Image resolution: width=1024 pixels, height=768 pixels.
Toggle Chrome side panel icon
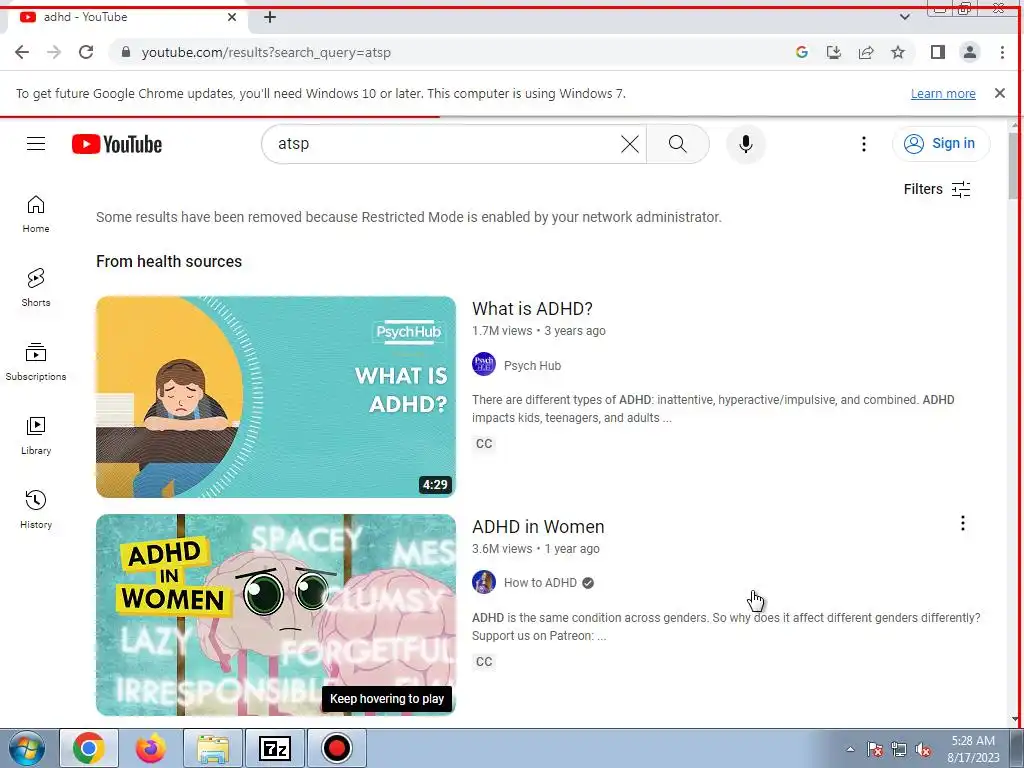[938, 52]
